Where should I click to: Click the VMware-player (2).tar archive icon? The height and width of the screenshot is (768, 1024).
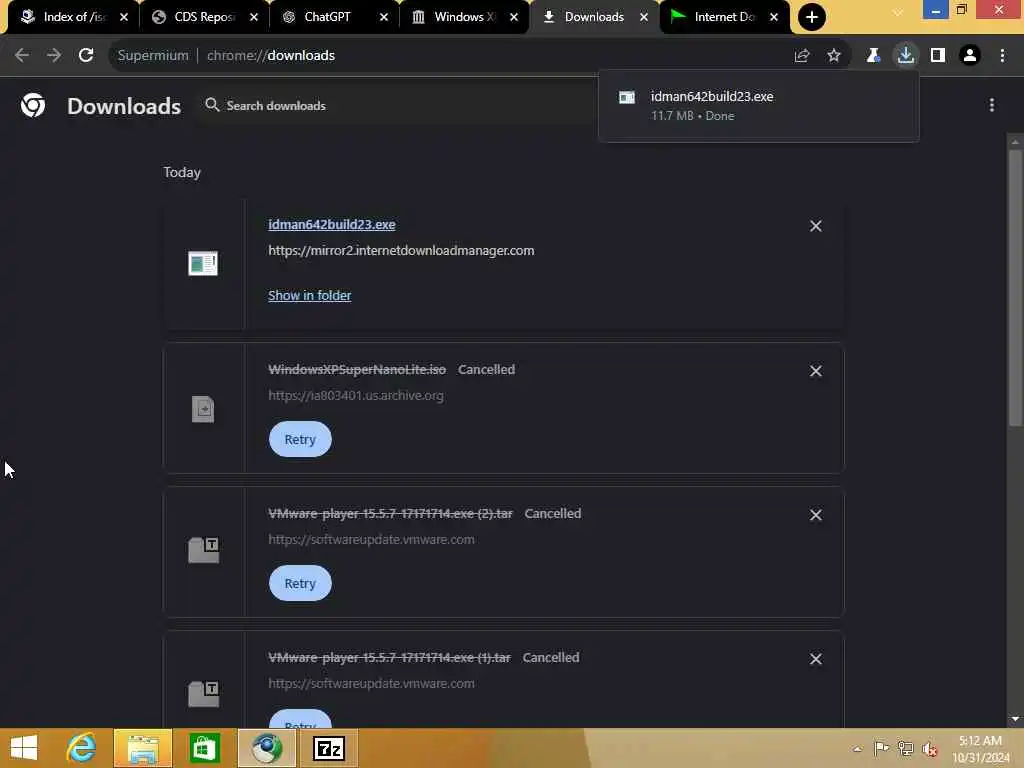tap(204, 550)
